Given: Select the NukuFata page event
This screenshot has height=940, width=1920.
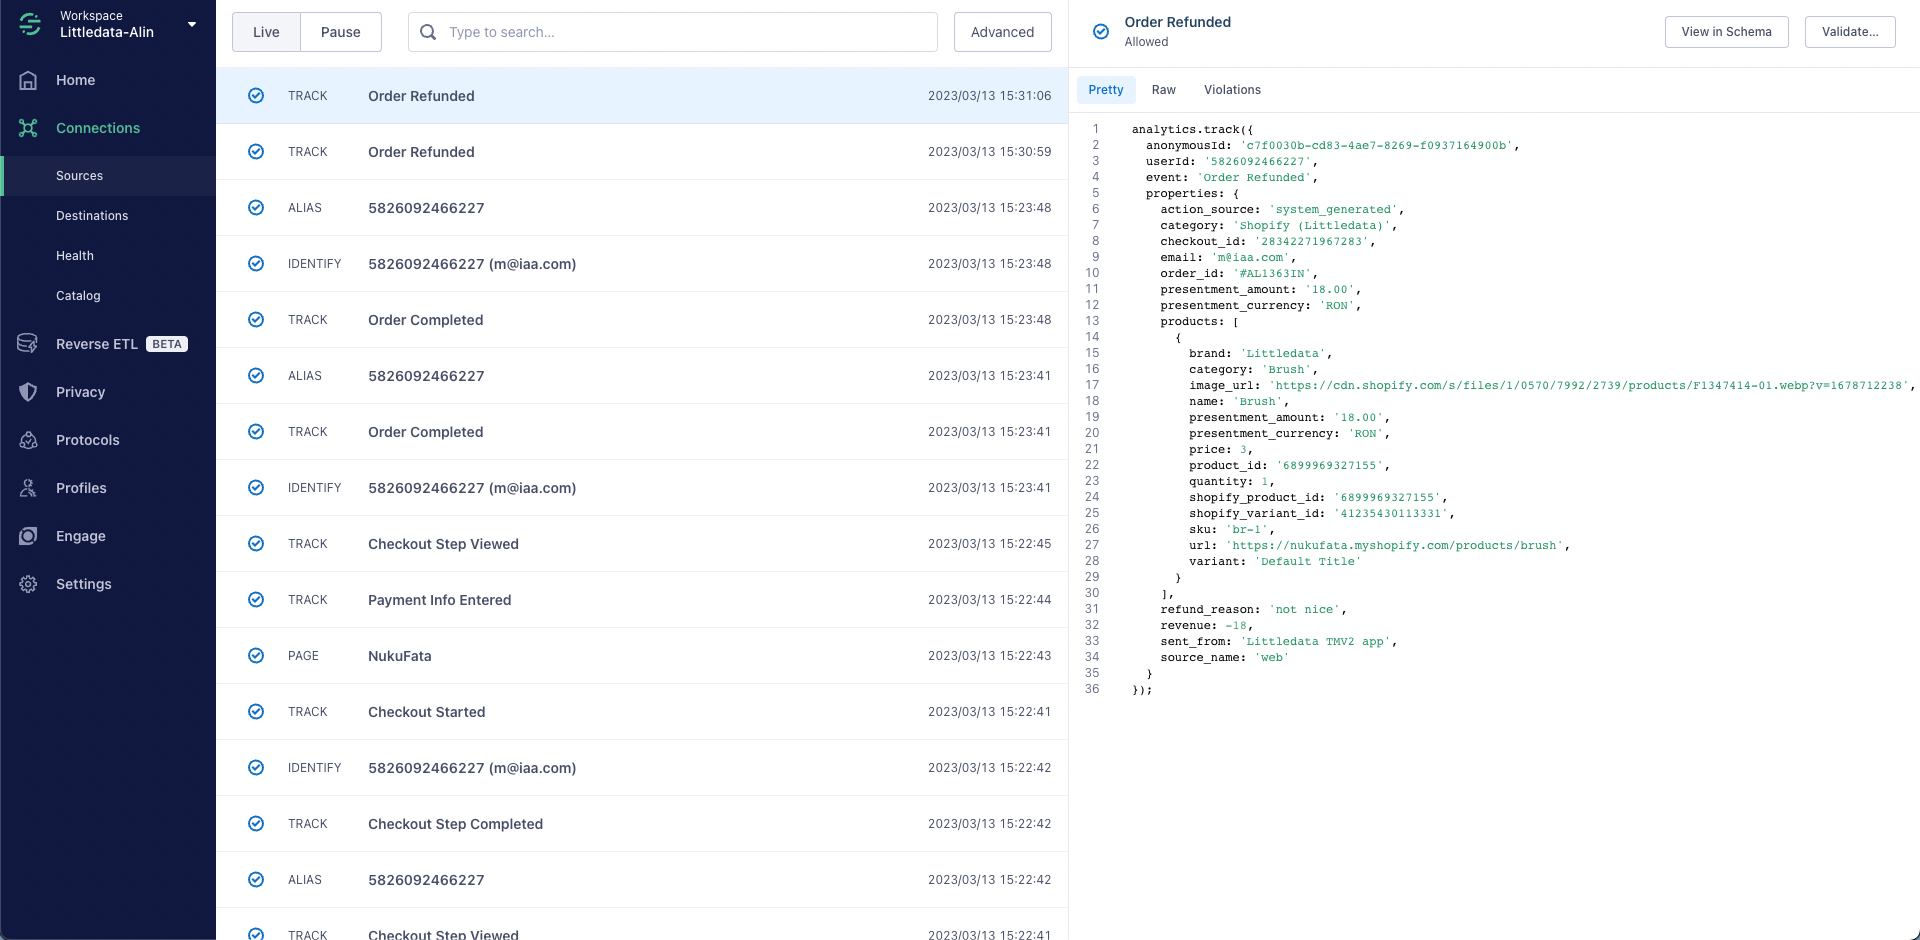Looking at the screenshot, I should (642, 656).
